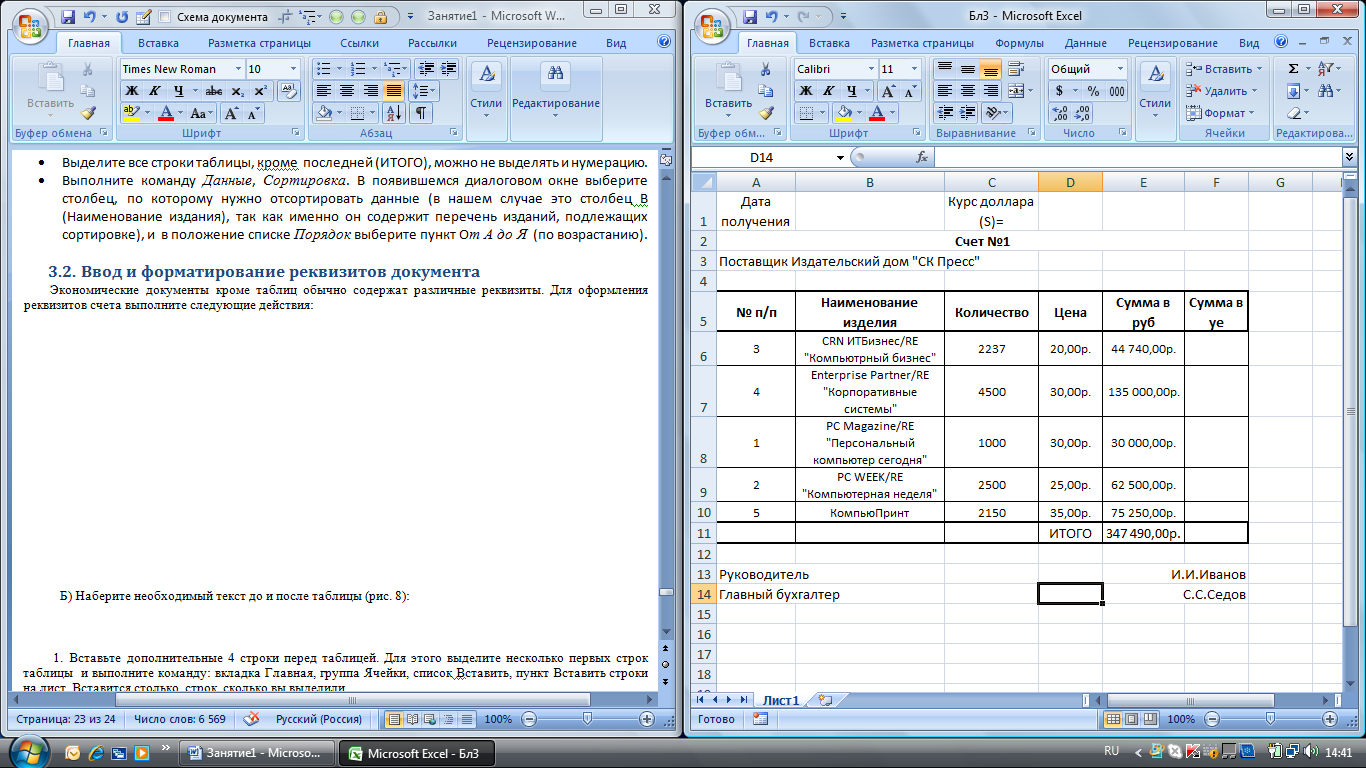Click the Sort icon in Word paragraph group

pyautogui.click(x=395, y=113)
